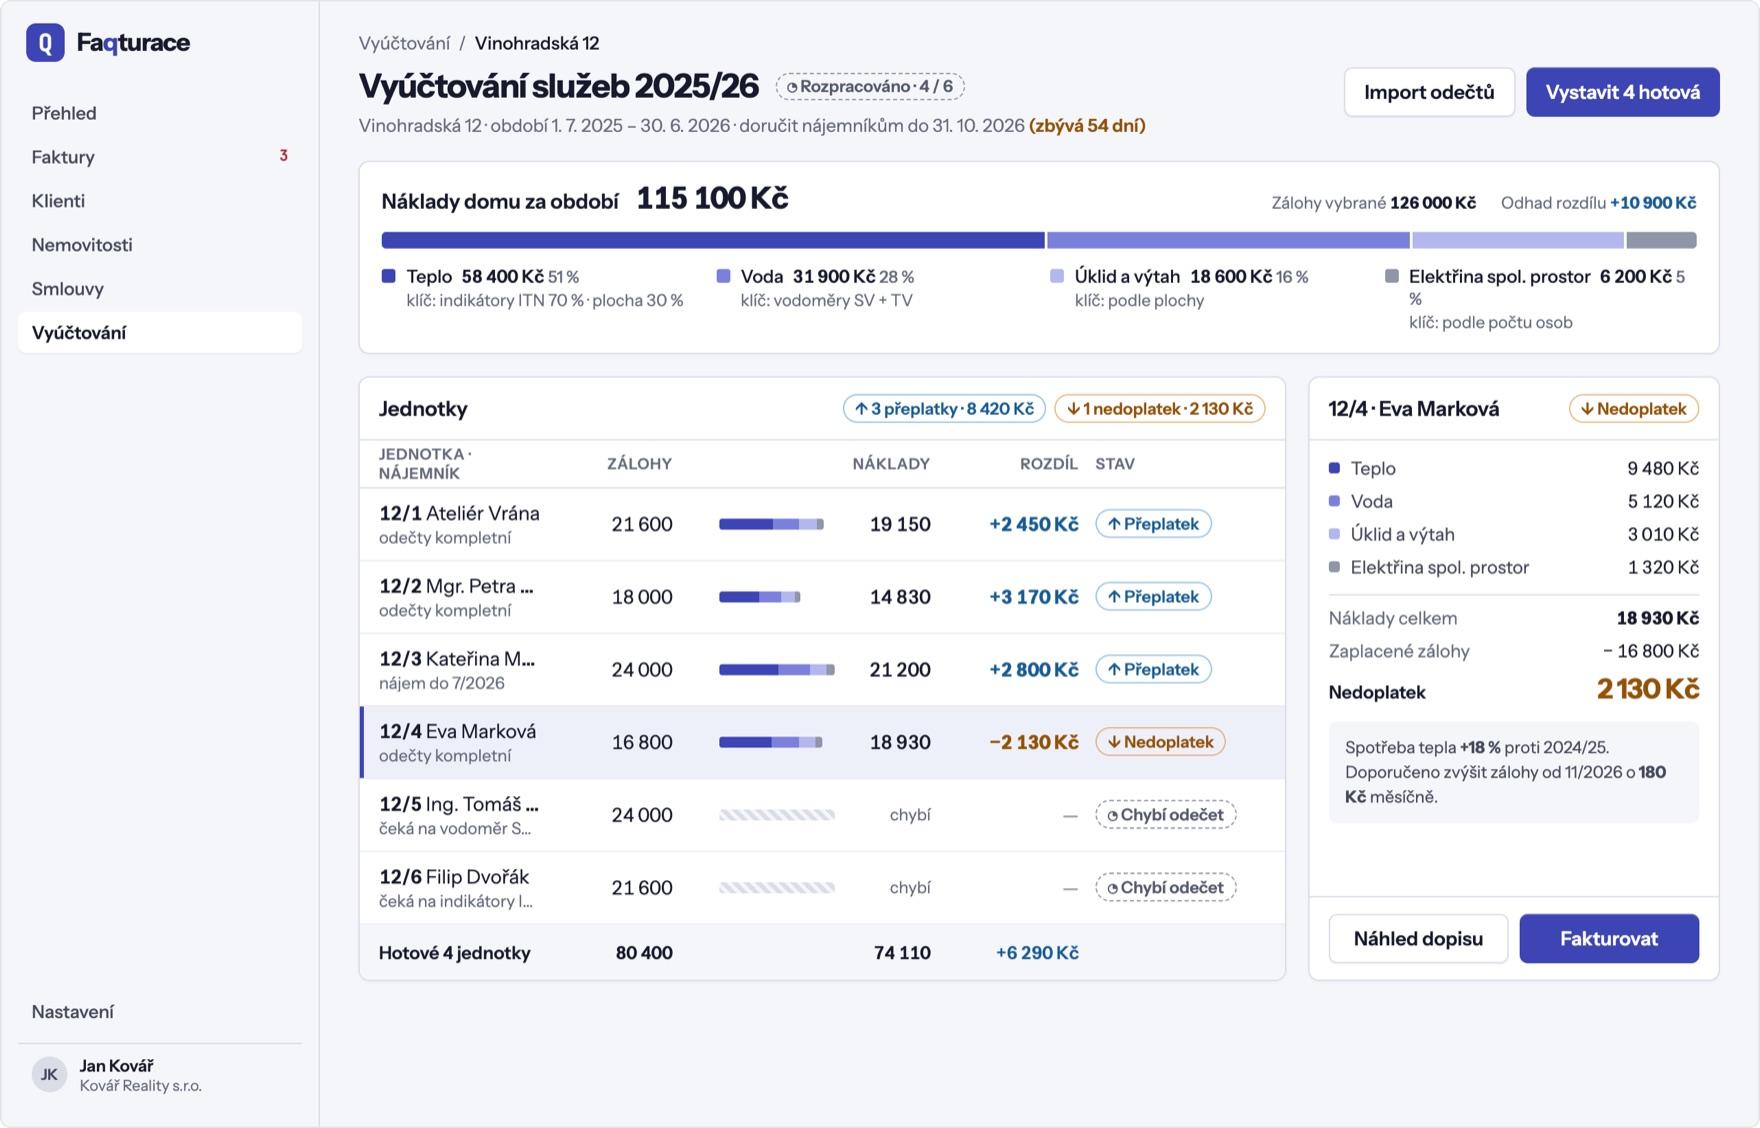This screenshot has height=1128, width=1760.
Task: Click Voda 5 120 Kč line in detail panel
Action: click(x=1513, y=501)
